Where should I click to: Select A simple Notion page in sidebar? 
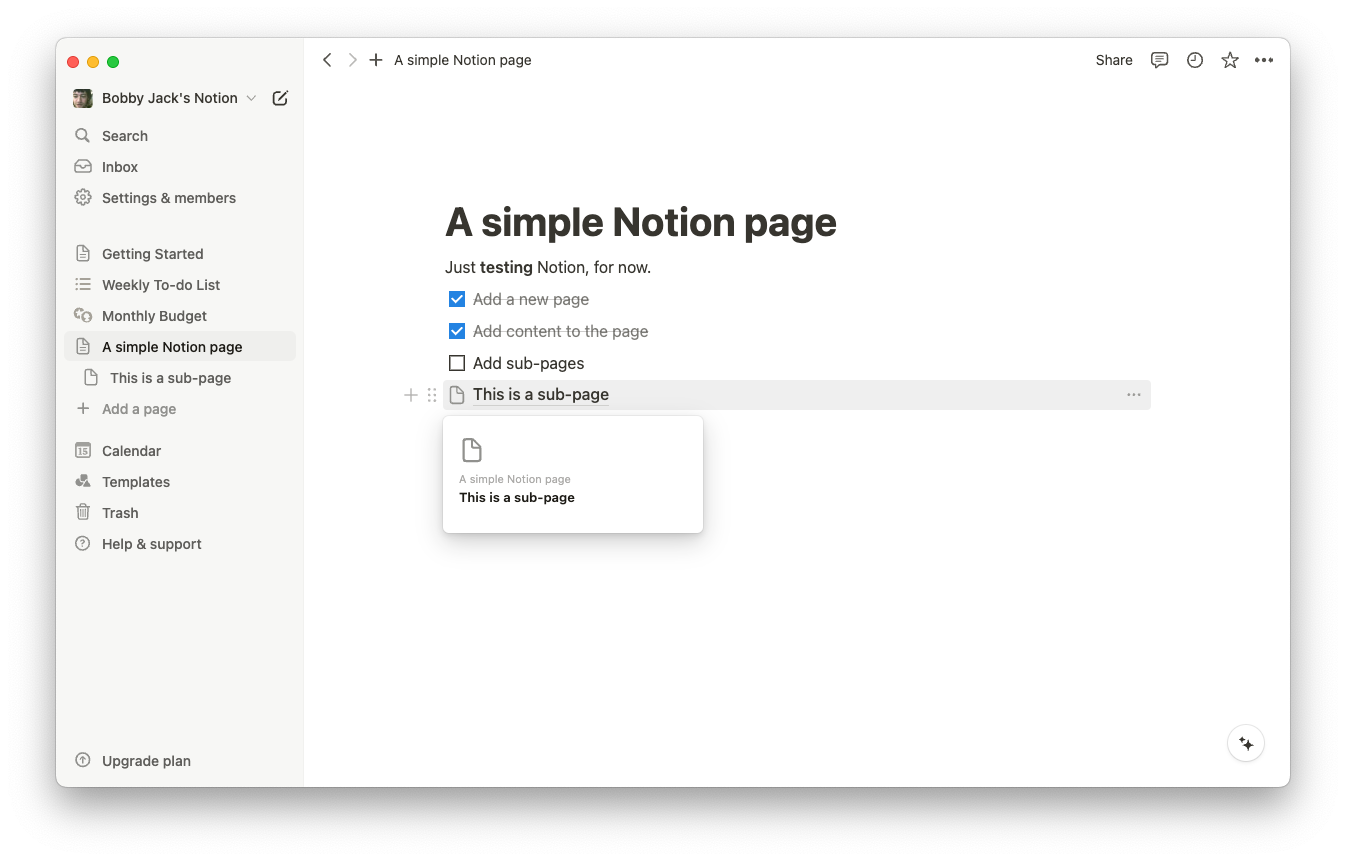click(x=180, y=346)
